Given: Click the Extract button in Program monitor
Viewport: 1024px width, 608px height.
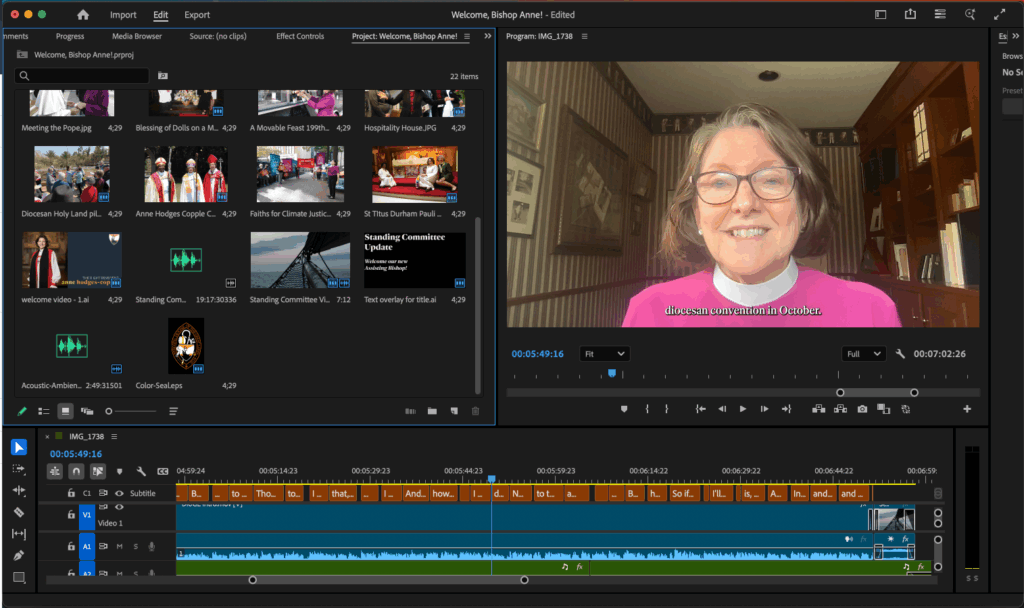Looking at the screenshot, I should click(840, 409).
